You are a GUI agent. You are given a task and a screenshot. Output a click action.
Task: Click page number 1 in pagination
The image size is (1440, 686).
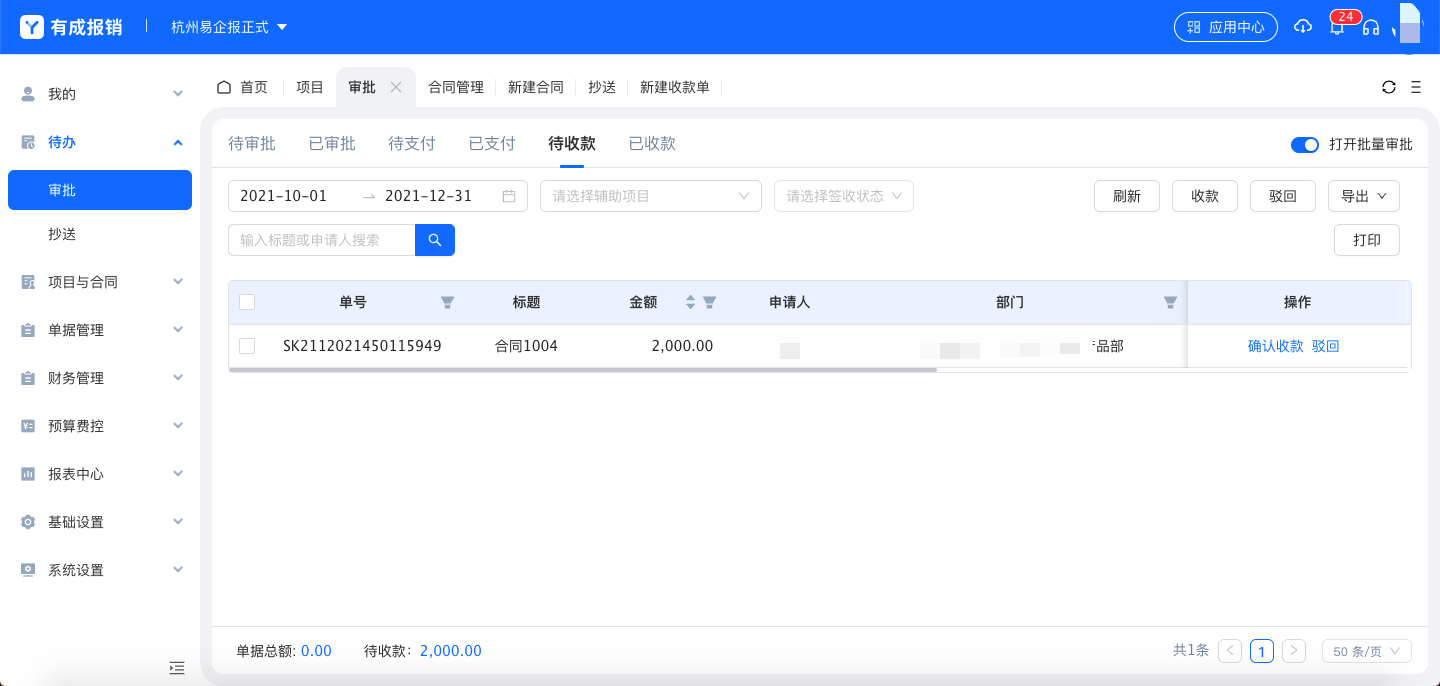coord(1262,651)
